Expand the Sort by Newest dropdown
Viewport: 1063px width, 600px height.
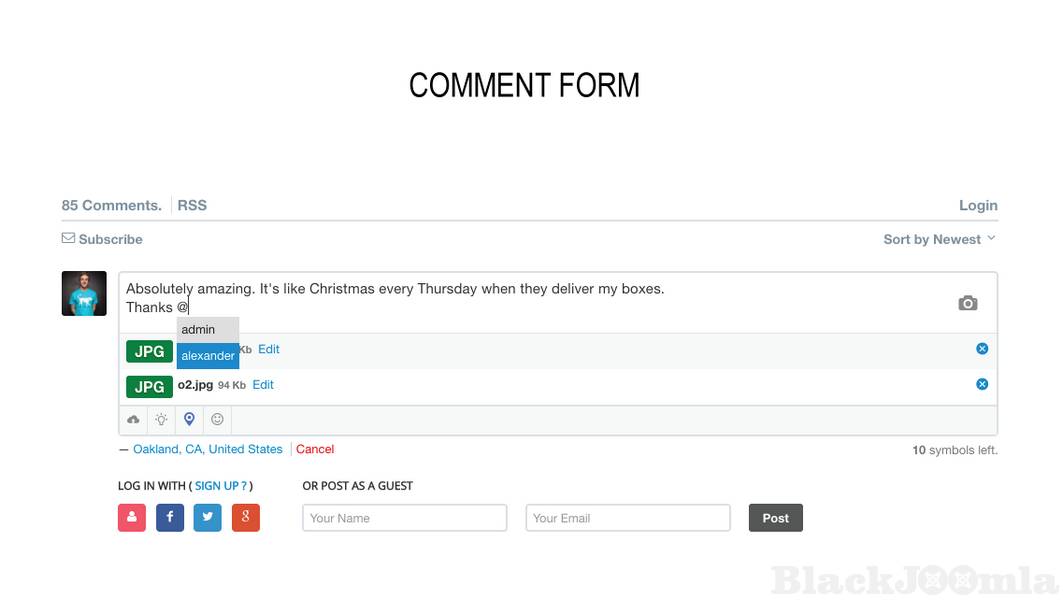click(939, 239)
